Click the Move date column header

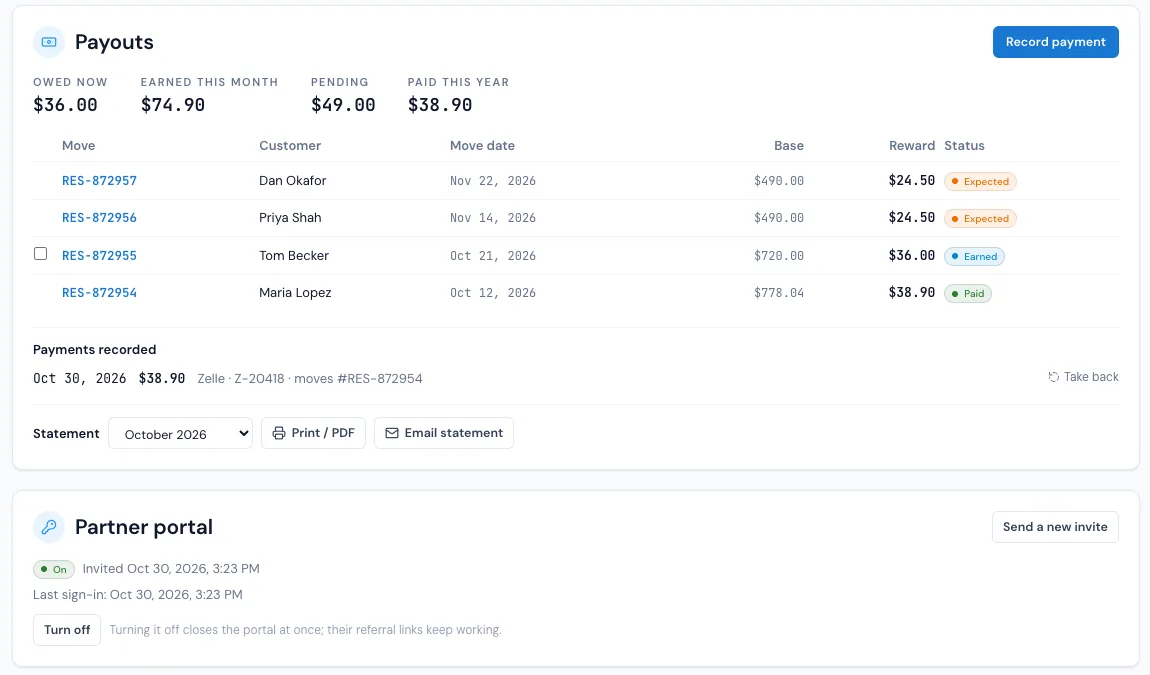pos(482,145)
